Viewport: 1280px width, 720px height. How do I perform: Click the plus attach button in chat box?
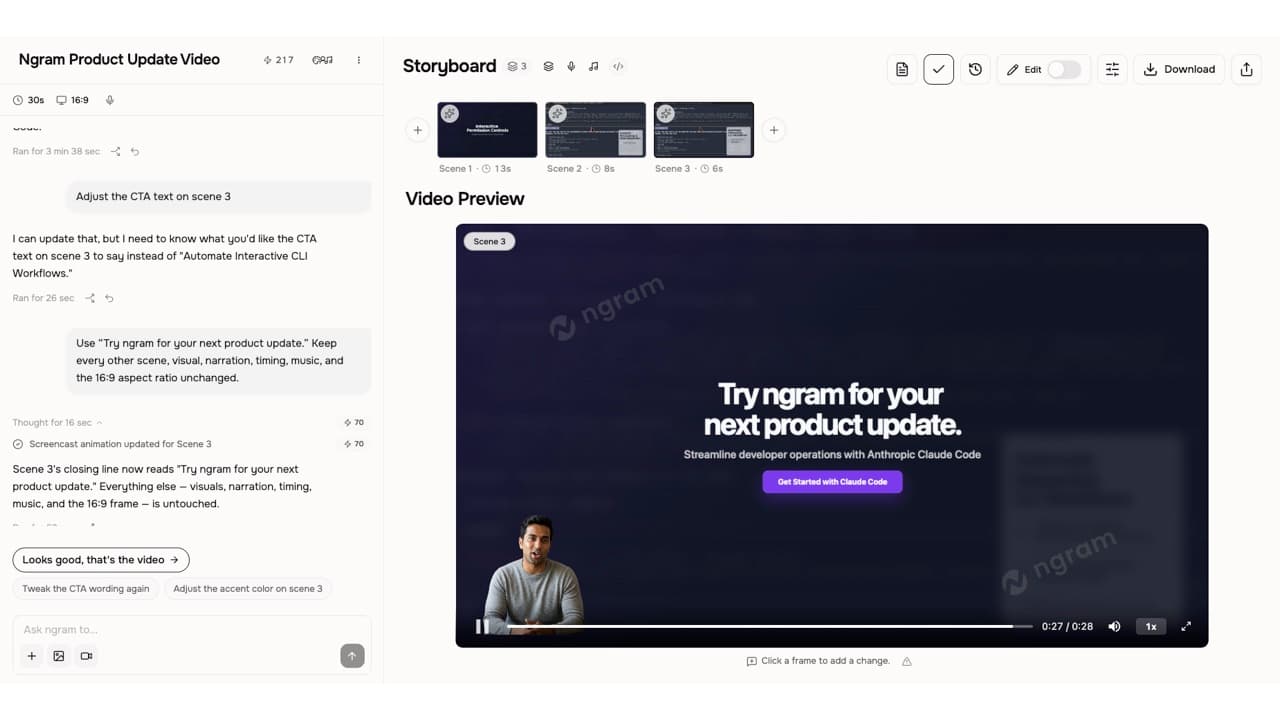point(31,656)
